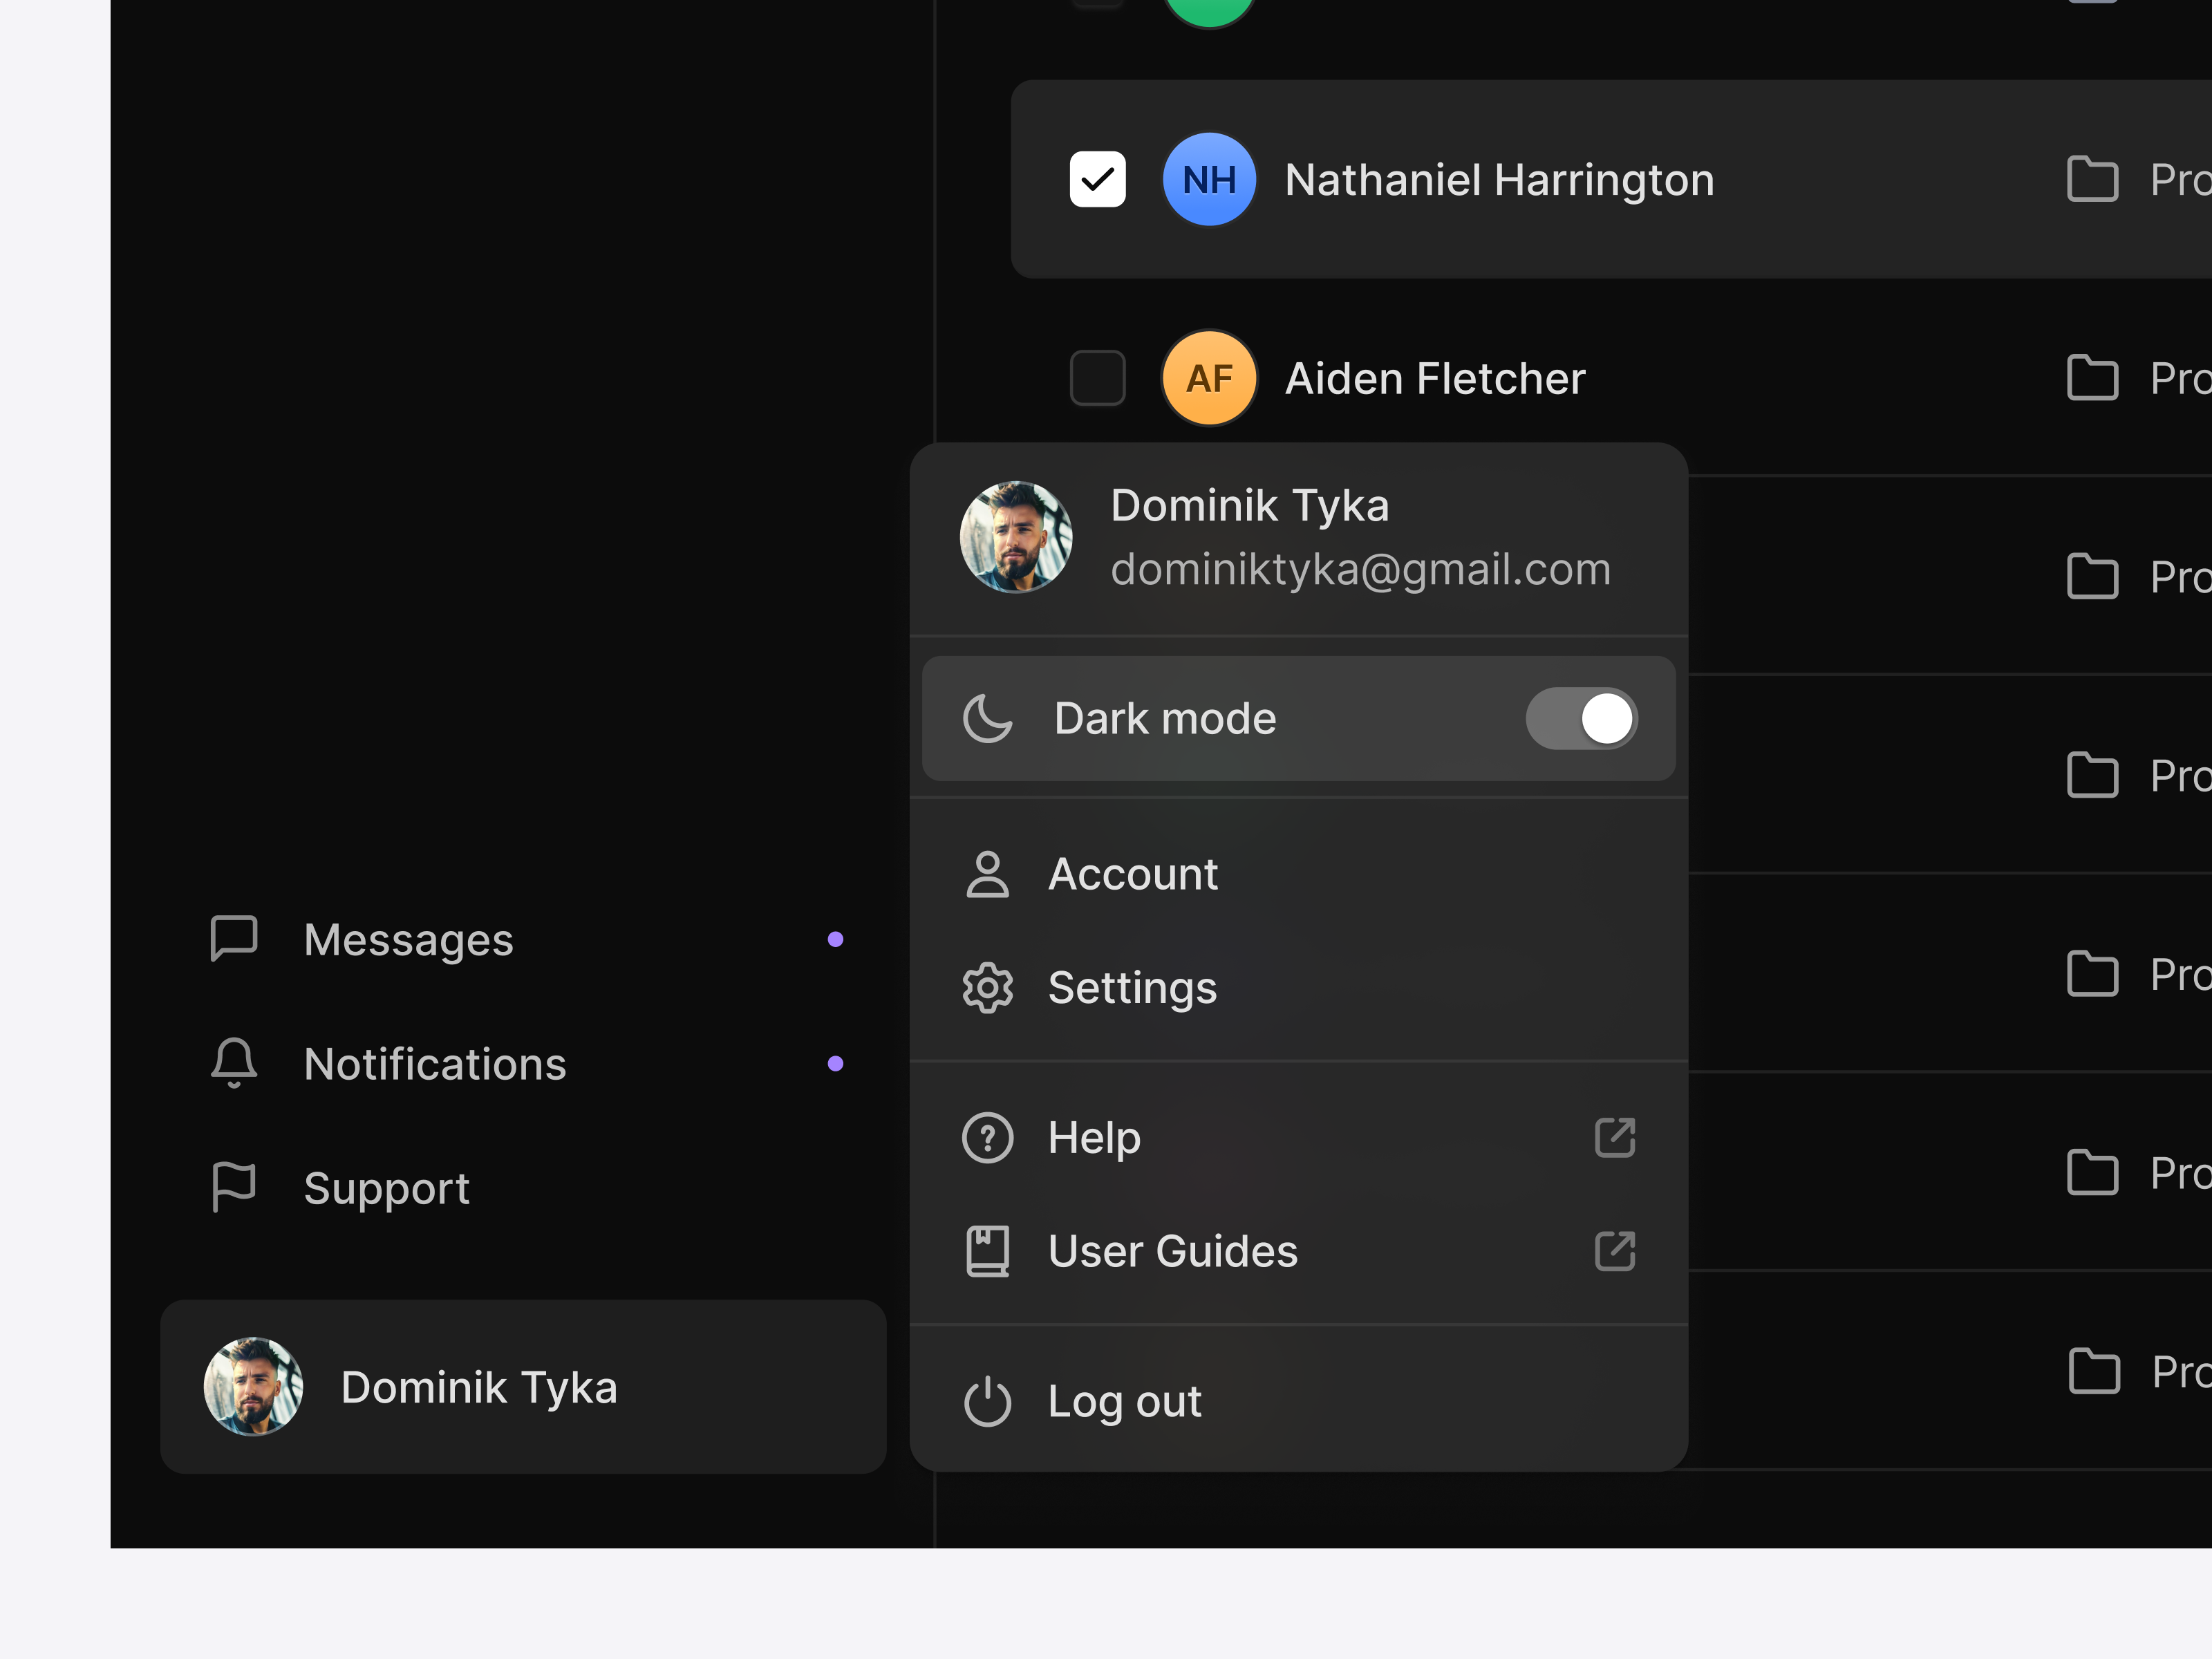The height and width of the screenshot is (1659, 2212).
Task: Collapse Dominik Tyka profile menu in sidebar
Action: 523,1386
